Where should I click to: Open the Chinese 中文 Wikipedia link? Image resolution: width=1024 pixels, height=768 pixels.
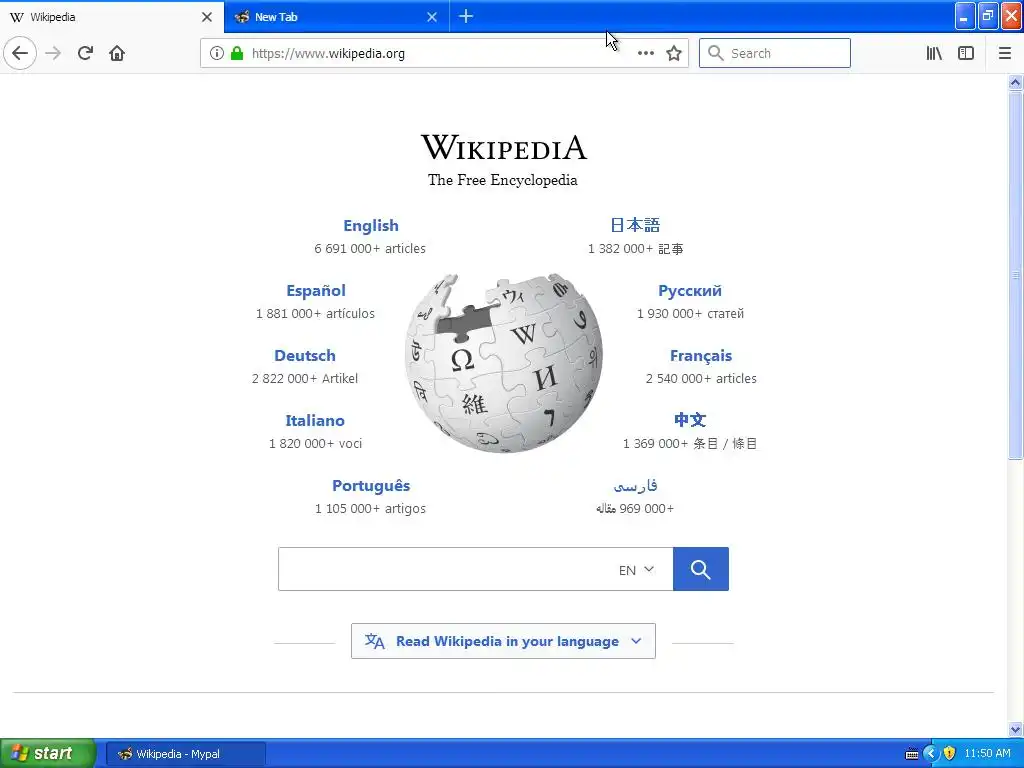(690, 420)
